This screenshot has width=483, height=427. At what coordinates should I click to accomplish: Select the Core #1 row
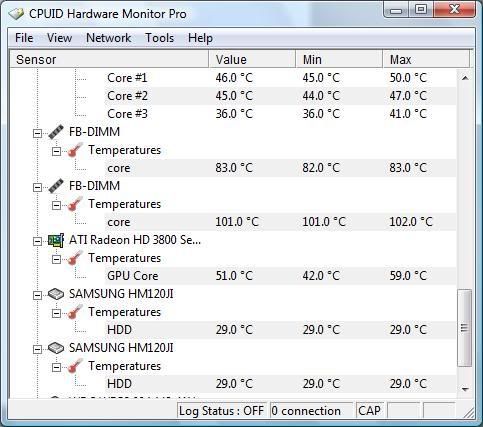pyautogui.click(x=280, y=78)
